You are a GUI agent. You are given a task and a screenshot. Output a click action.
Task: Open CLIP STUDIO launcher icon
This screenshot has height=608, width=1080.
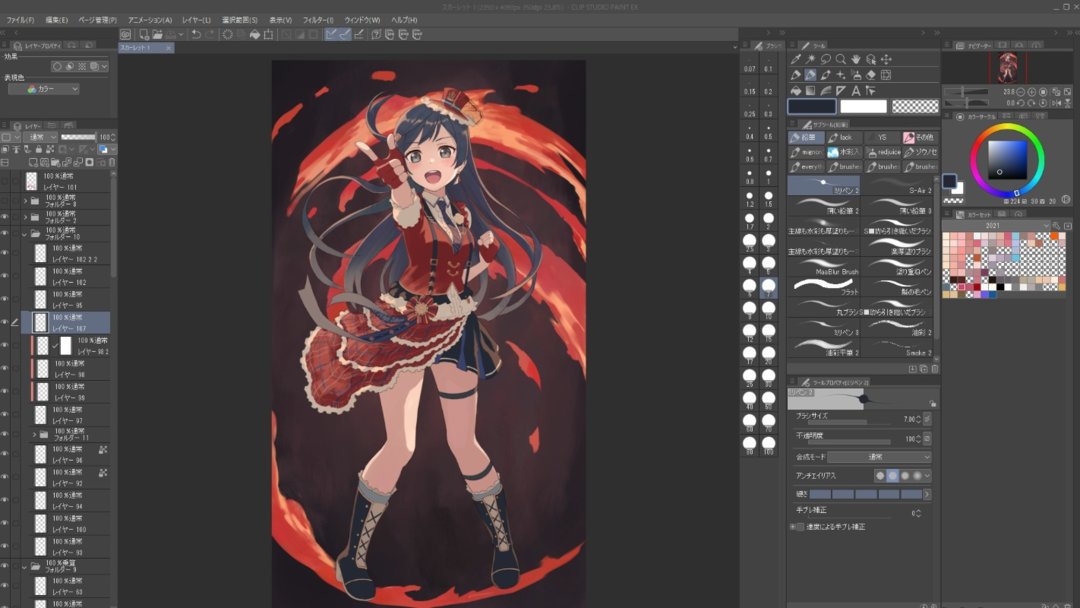(x=125, y=34)
